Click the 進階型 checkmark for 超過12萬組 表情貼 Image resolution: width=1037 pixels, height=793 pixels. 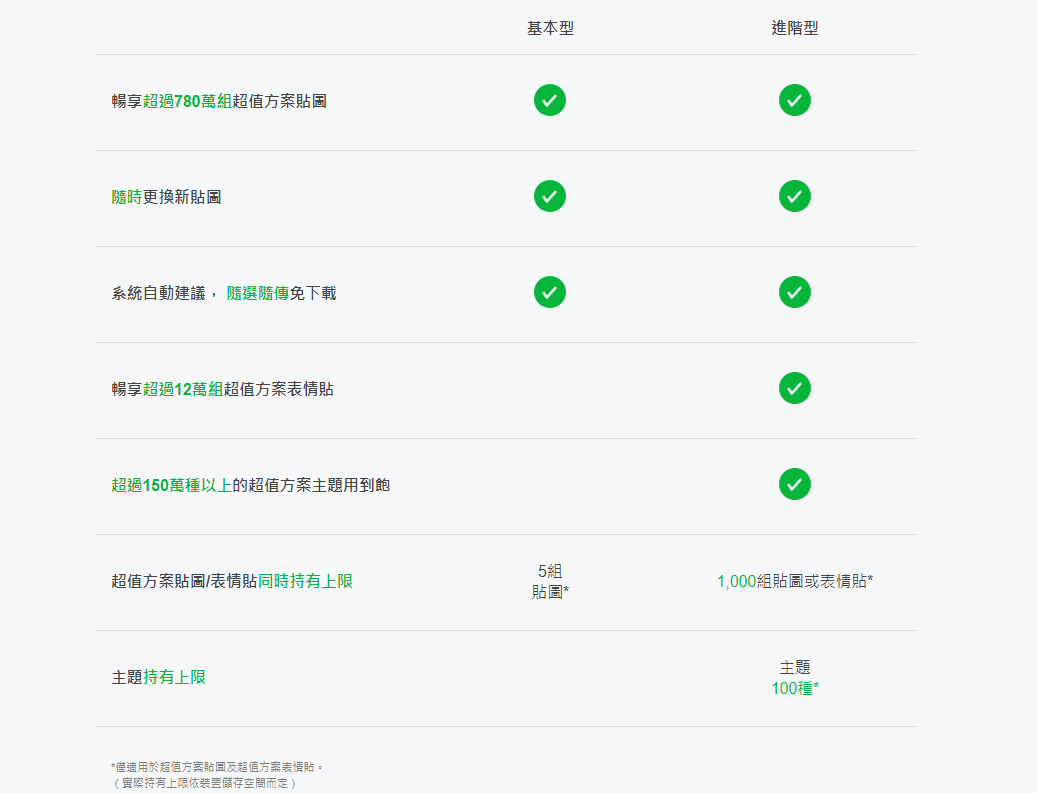pyautogui.click(x=794, y=388)
